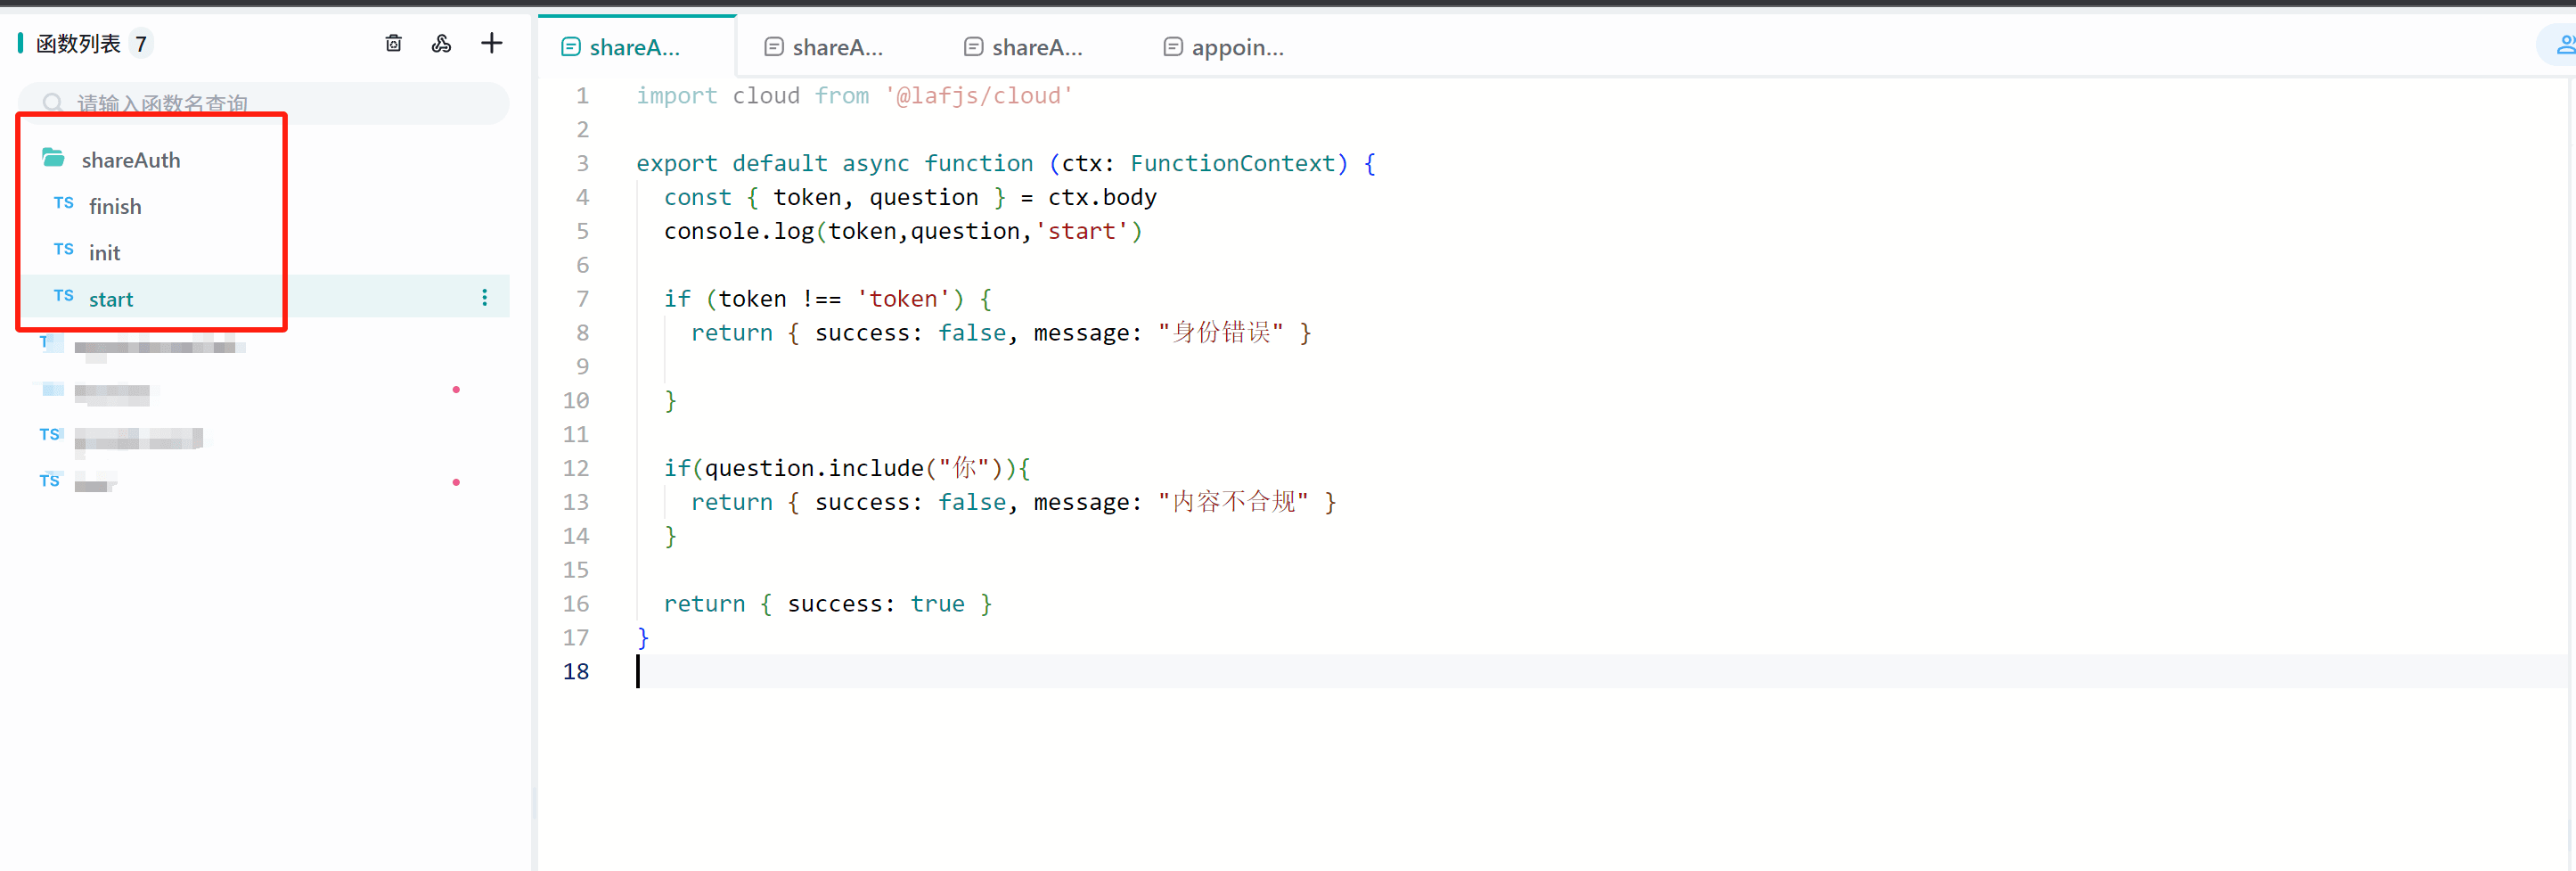Click the magnifier icon in search box

(x=53, y=103)
